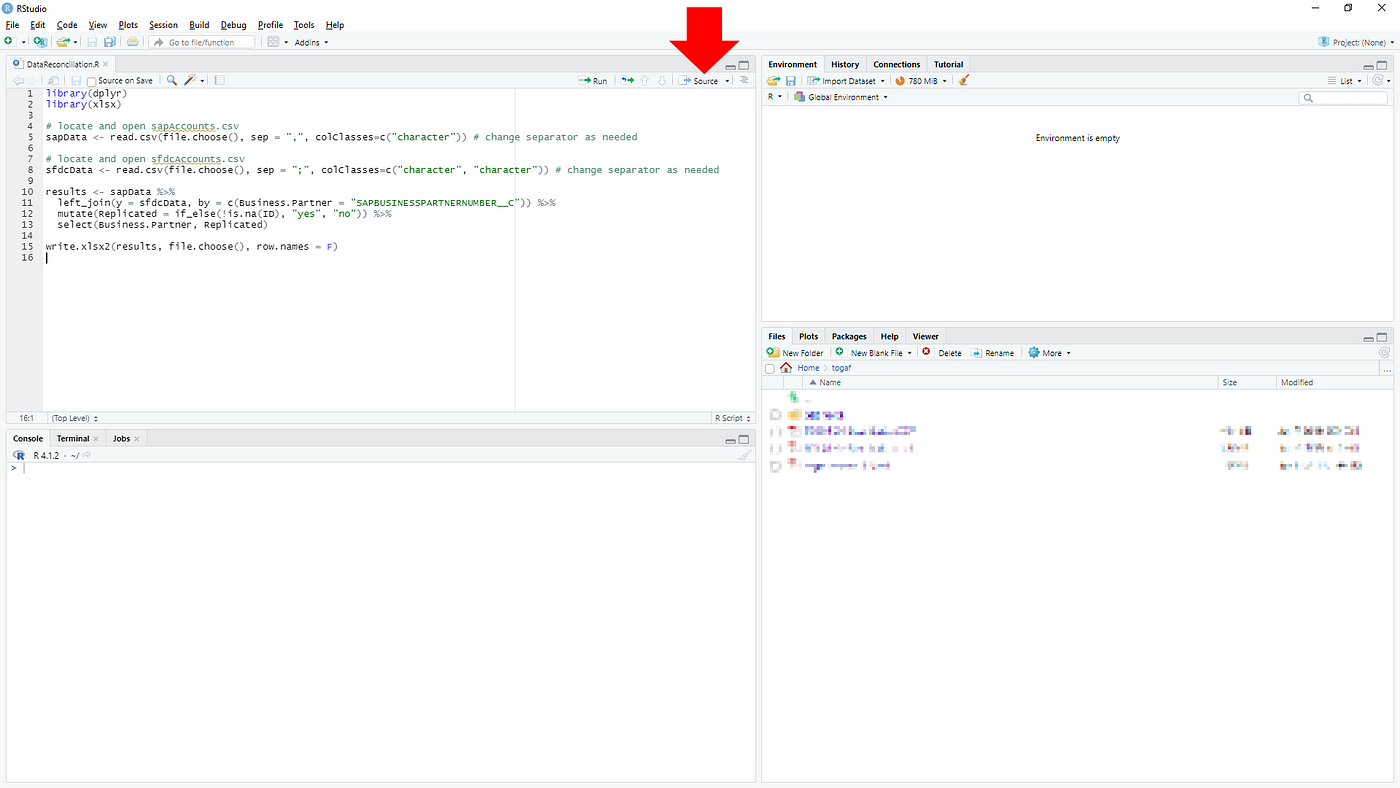Clear environment objects with broom icon
Image resolution: width=1400 pixels, height=788 pixels.
click(x=964, y=81)
